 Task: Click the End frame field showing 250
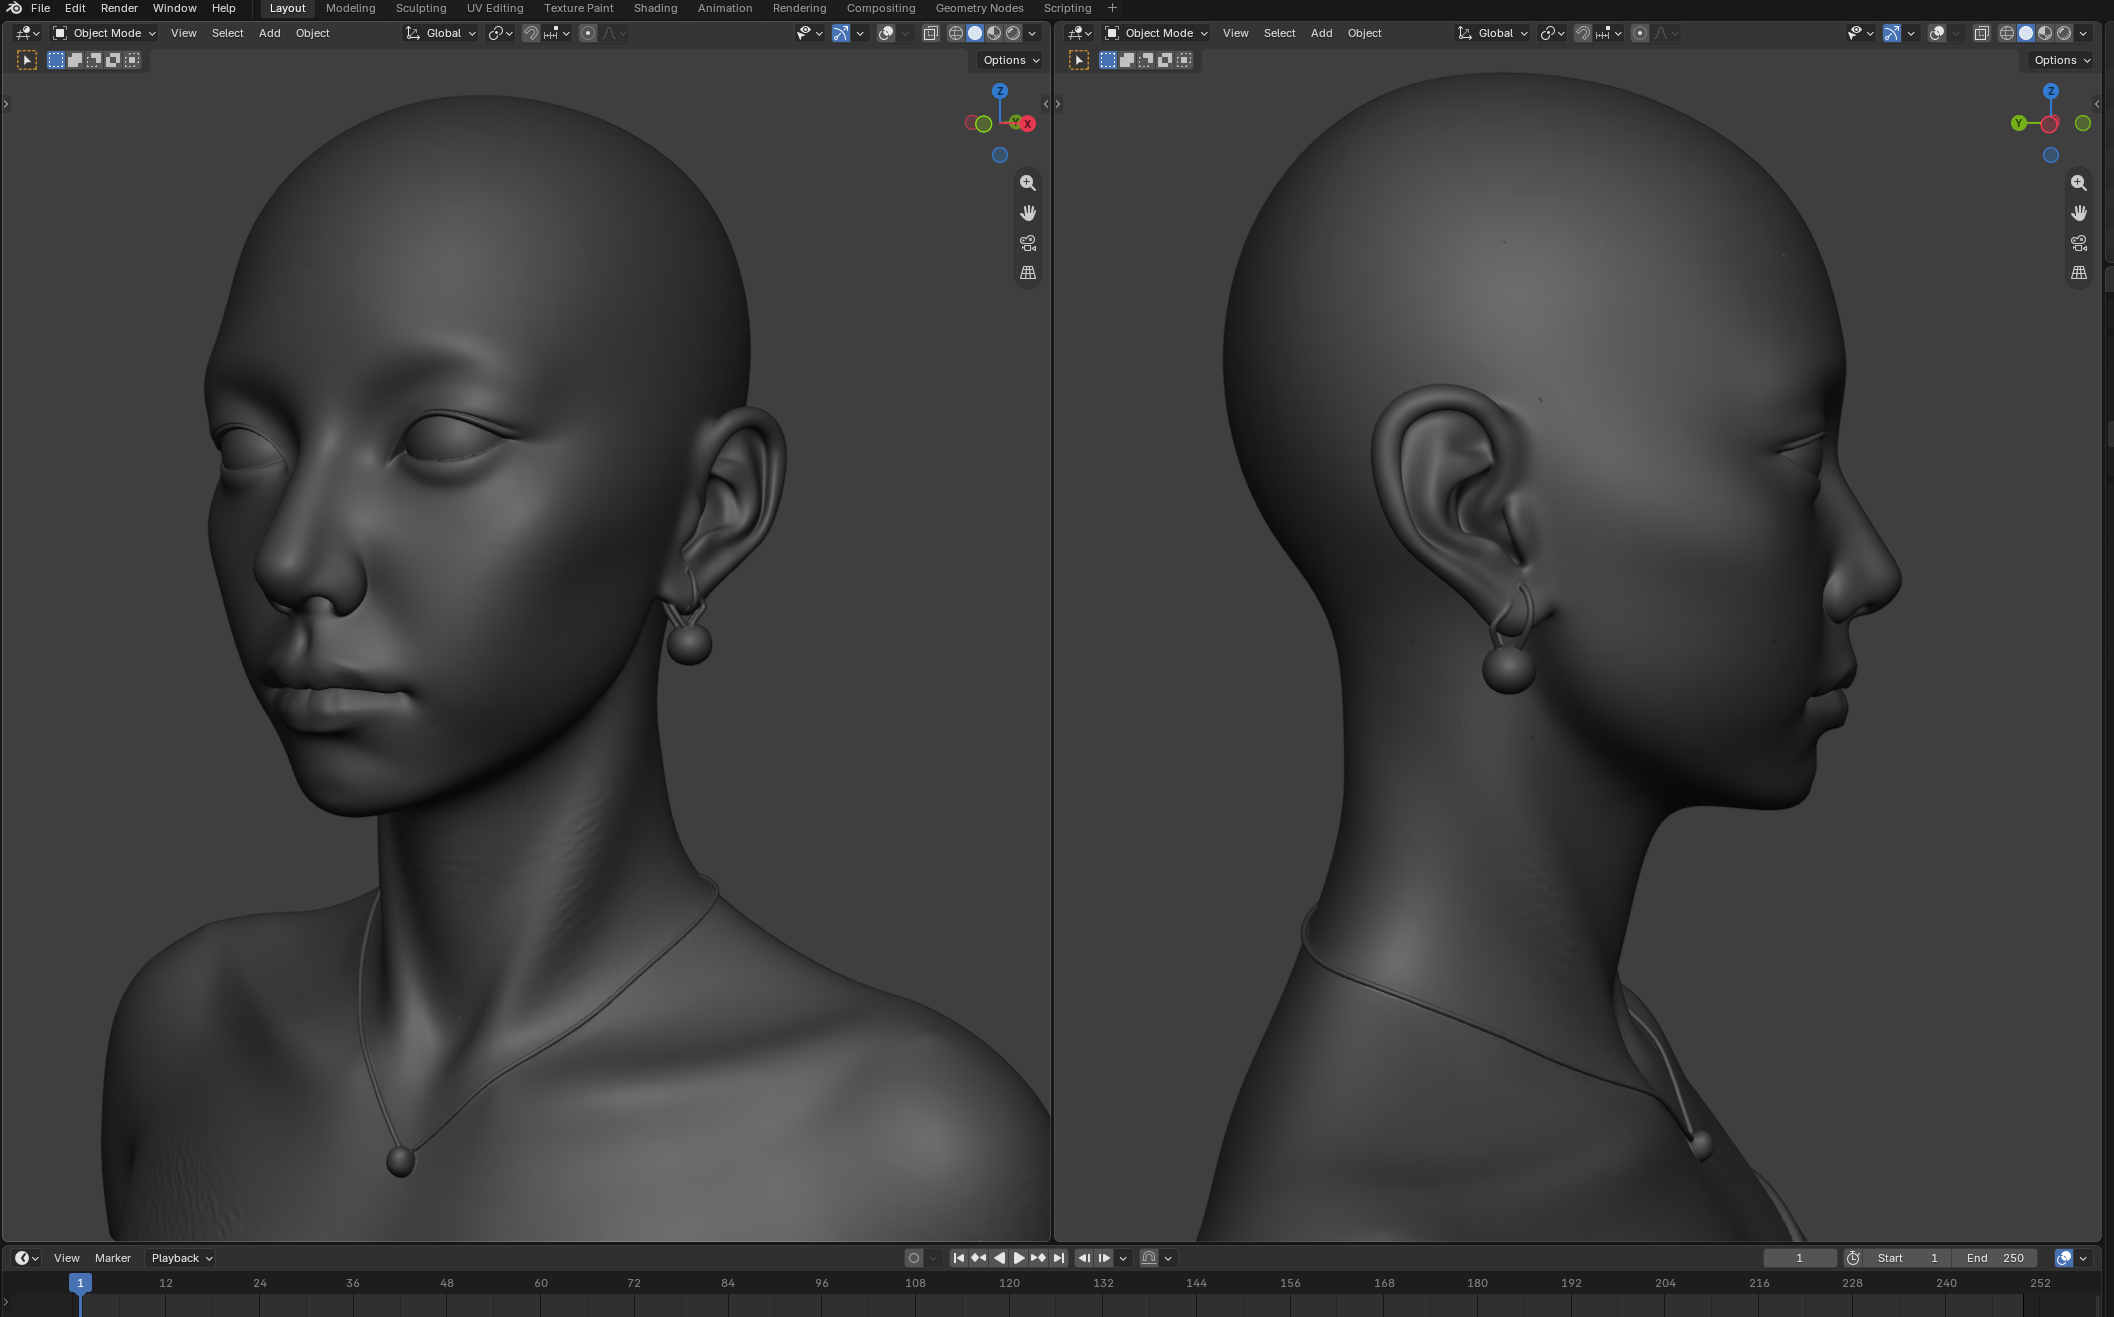pyautogui.click(x=1995, y=1258)
